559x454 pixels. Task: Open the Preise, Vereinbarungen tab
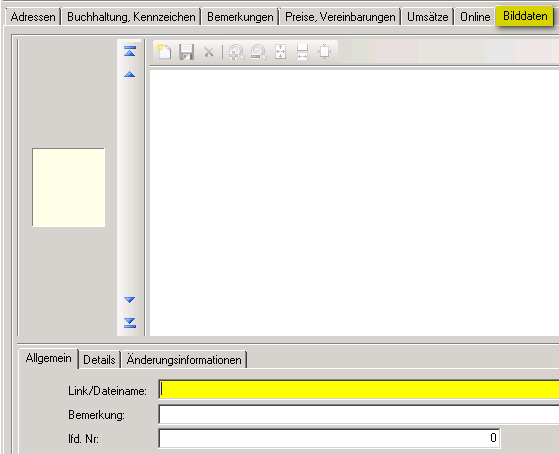click(x=340, y=17)
